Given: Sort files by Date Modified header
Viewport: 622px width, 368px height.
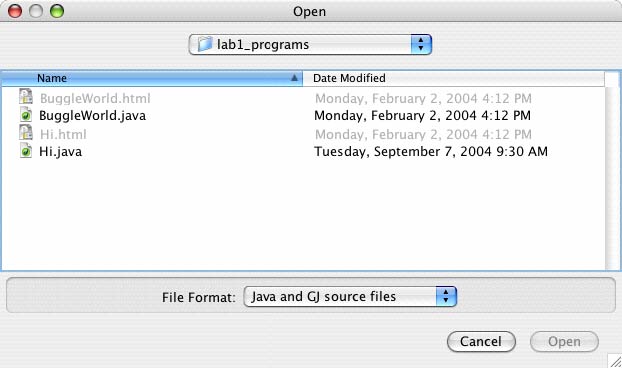Looking at the screenshot, I should (x=454, y=78).
